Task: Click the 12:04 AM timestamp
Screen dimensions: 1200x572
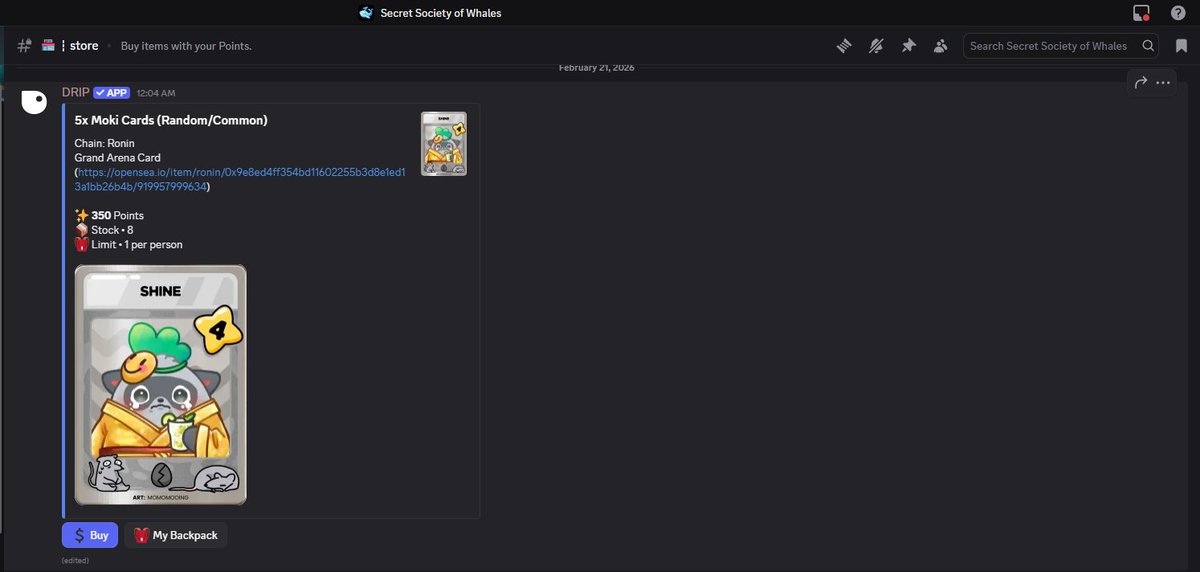Action: click(x=156, y=93)
